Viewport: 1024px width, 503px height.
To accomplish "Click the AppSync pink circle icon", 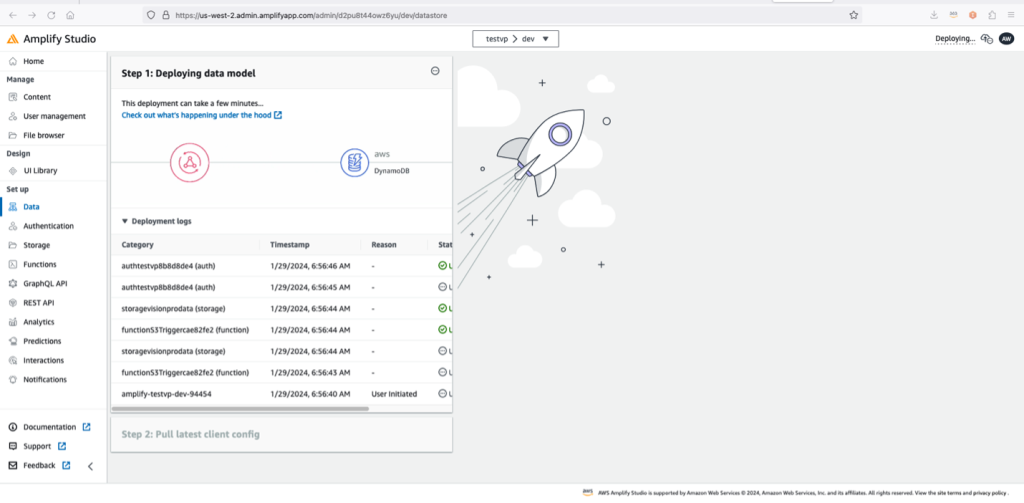I will point(189,163).
